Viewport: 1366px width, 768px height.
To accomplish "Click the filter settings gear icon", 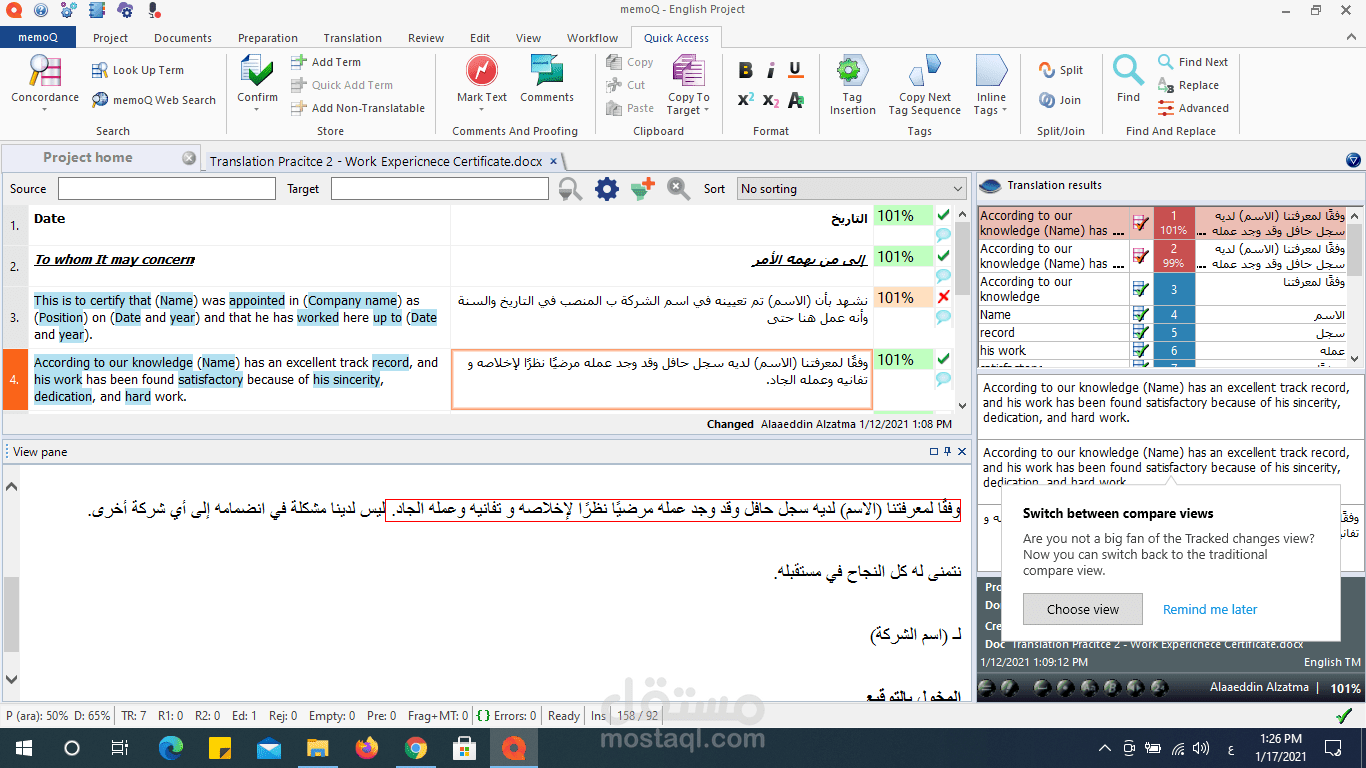I will click(607, 188).
